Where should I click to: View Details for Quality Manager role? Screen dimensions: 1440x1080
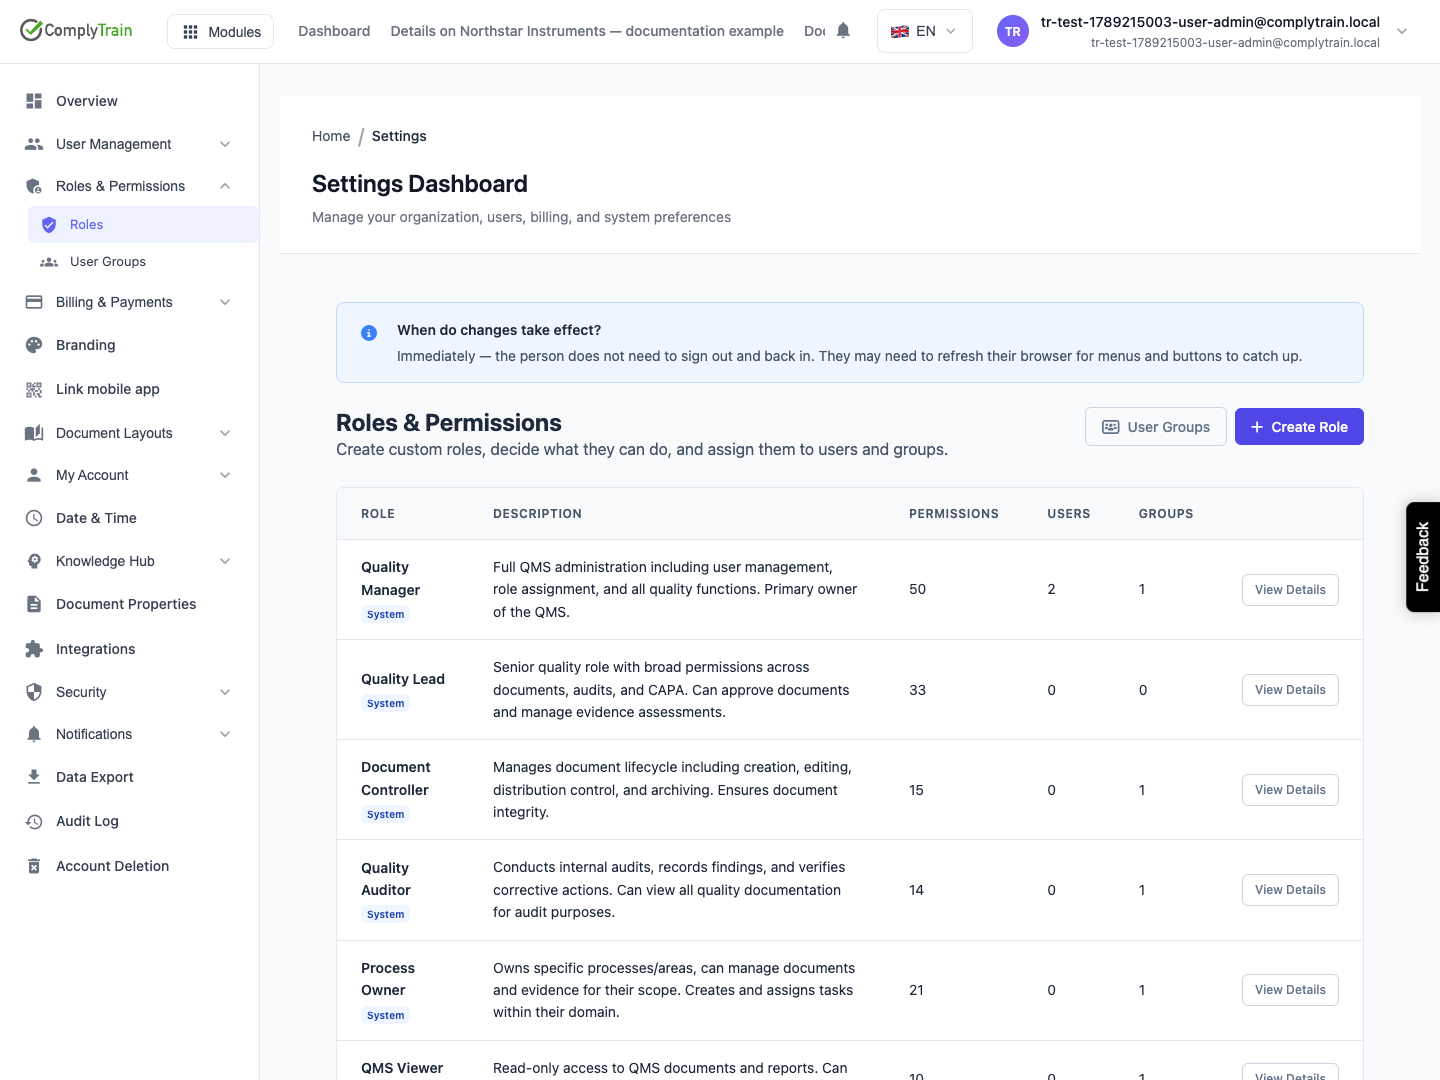pyautogui.click(x=1290, y=590)
